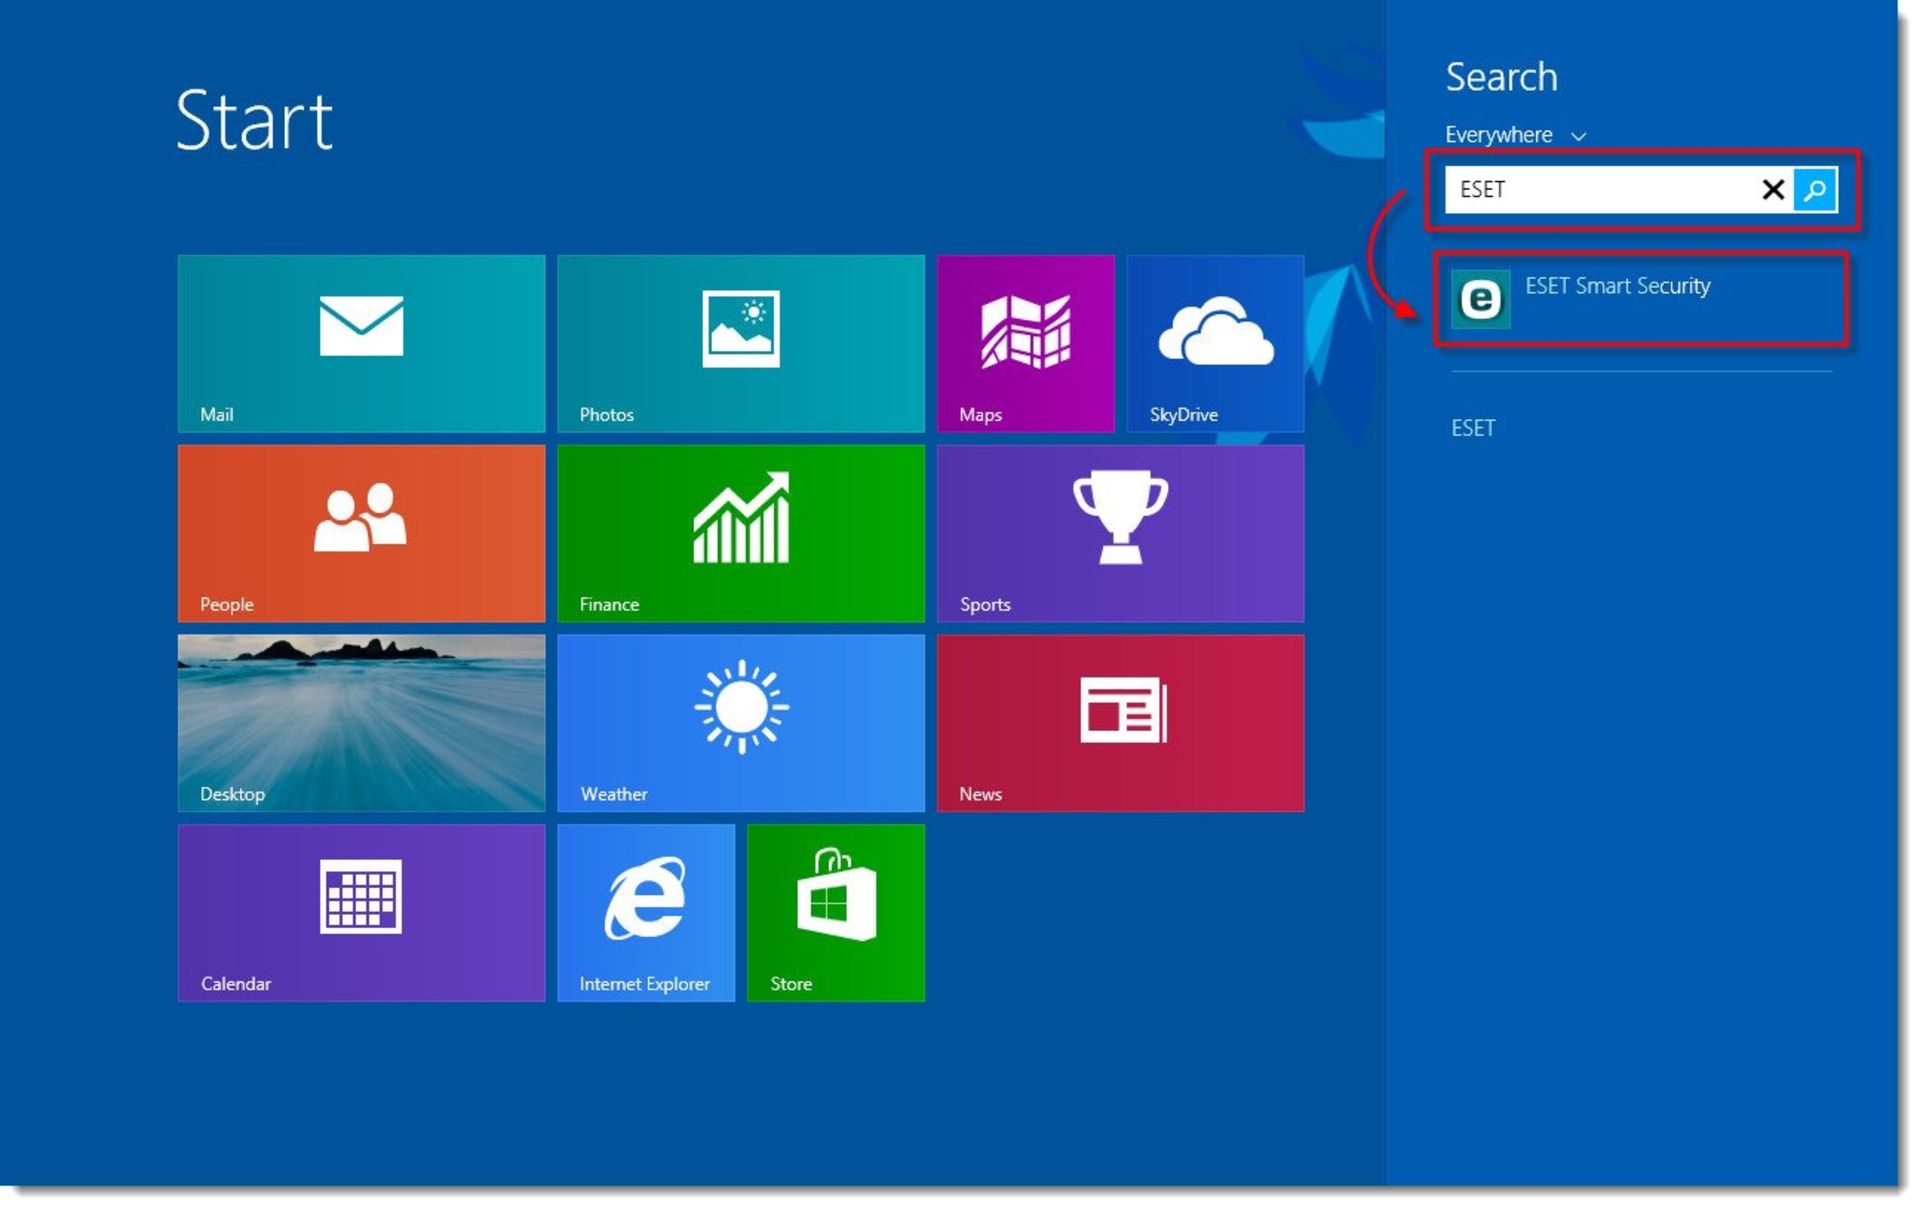Open the Store tile
The width and height of the screenshot is (1920, 1208).
tap(836, 913)
